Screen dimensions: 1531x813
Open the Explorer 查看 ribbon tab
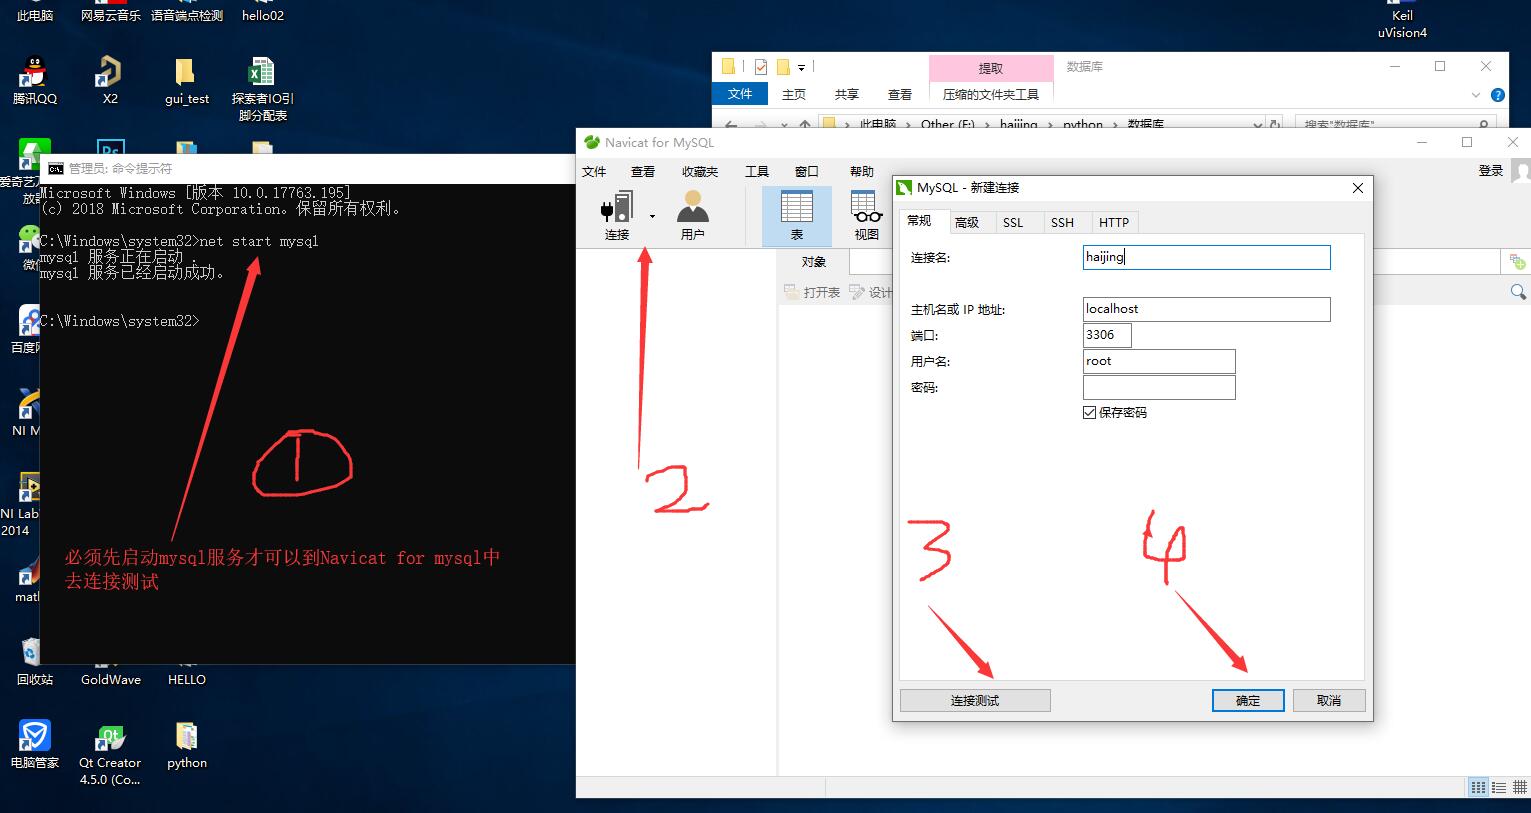(x=900, y=95)
